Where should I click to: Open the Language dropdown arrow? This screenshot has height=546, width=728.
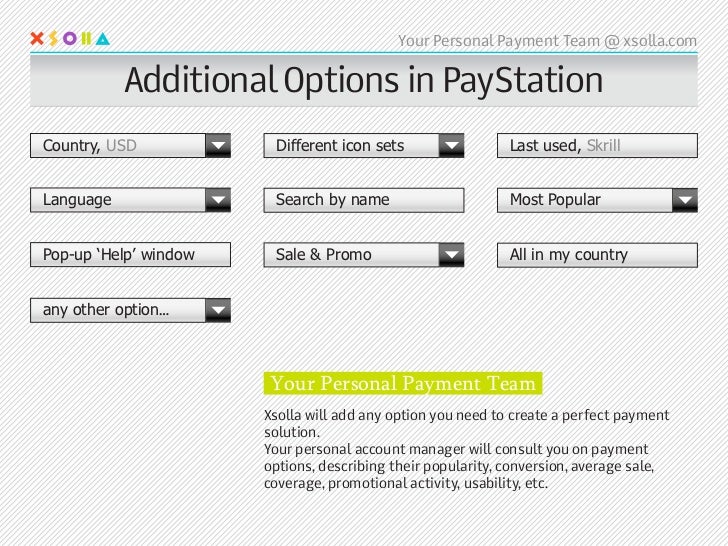coord(218,200)
